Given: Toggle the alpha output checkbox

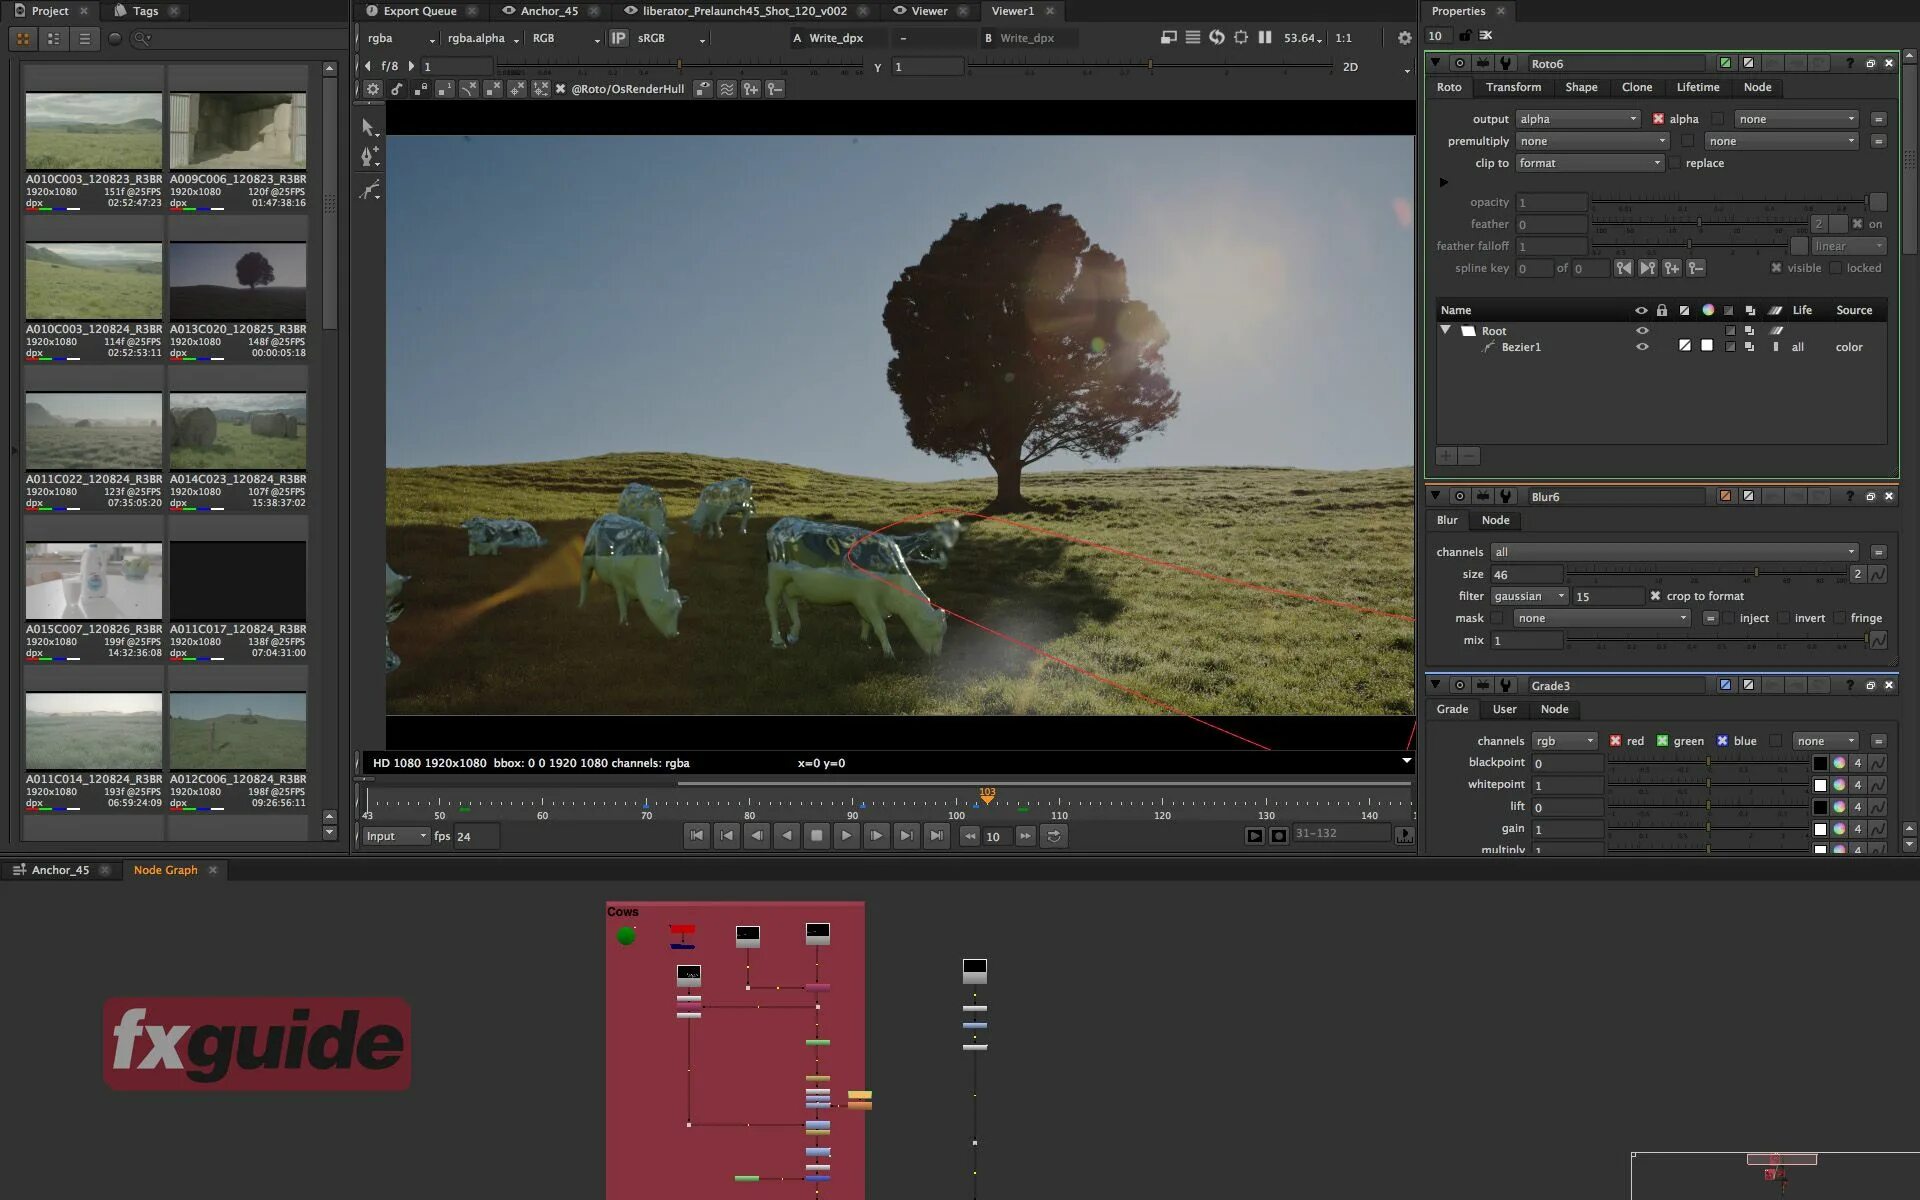Looking at the screenshot, I should (x=1658, y=119).
